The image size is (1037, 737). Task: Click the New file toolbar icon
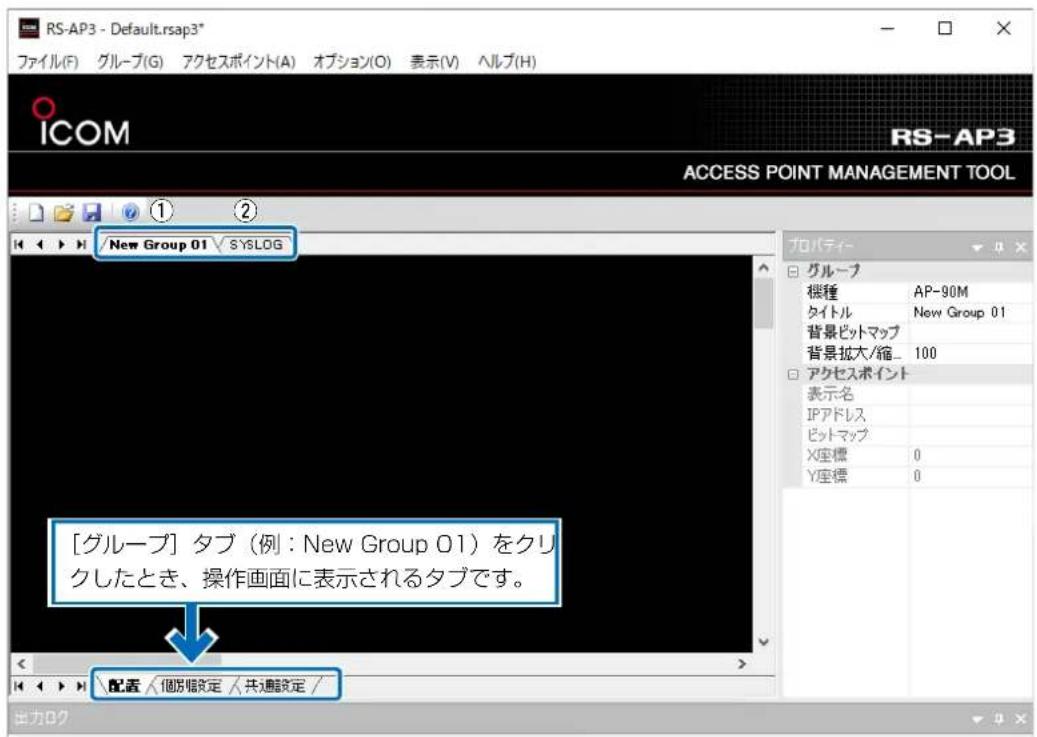pos(36,212)
